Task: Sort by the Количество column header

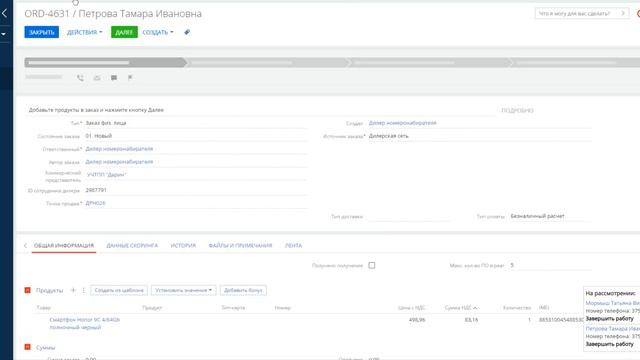Action: coord(517,308)
